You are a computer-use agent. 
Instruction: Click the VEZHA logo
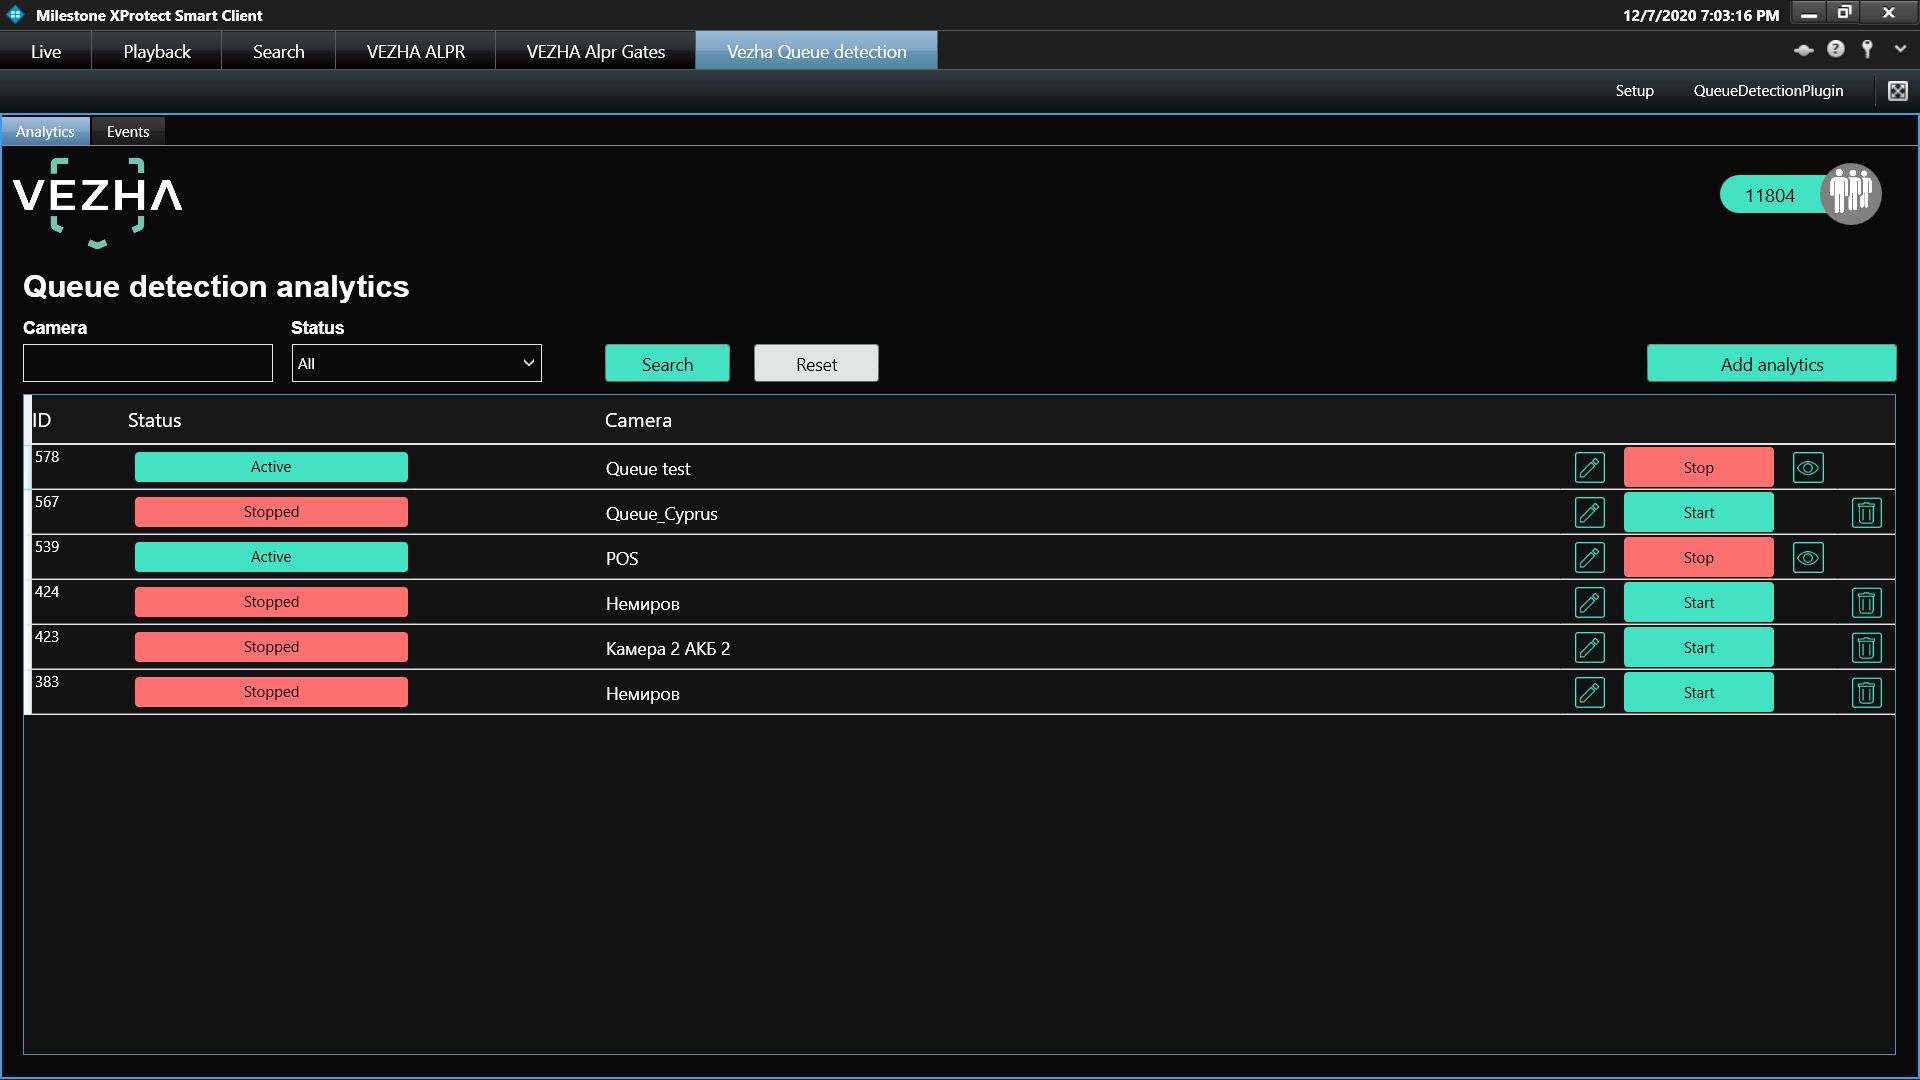97,201
